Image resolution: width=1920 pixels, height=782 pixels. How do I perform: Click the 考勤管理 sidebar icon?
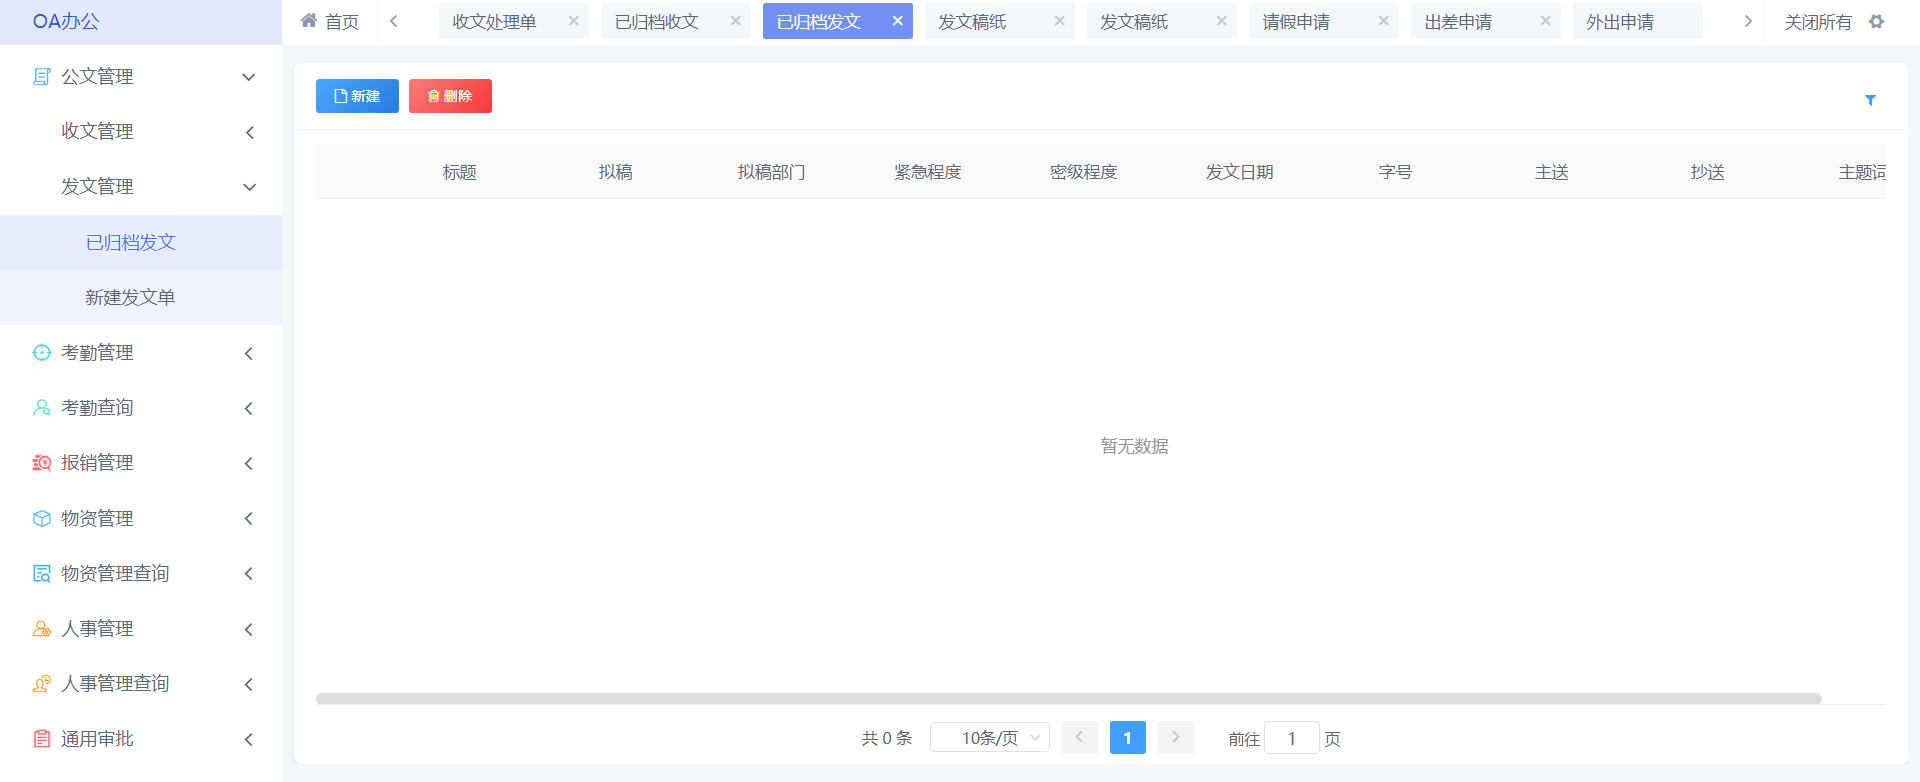click(x=42, y=353)
